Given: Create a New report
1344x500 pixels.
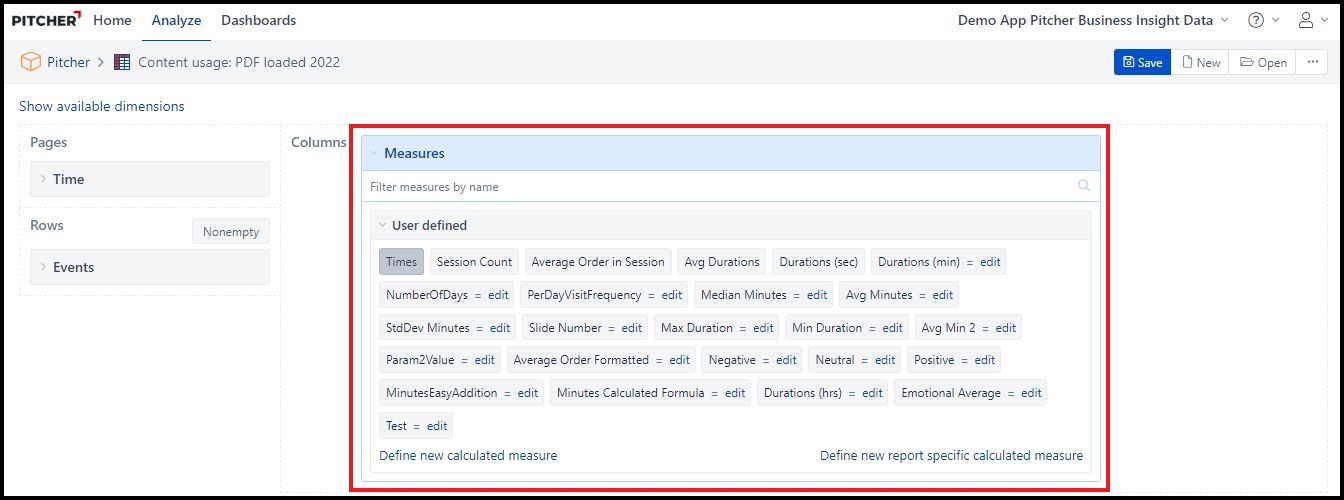Looking at the screenshot, I should click(x=1200, y=62).
